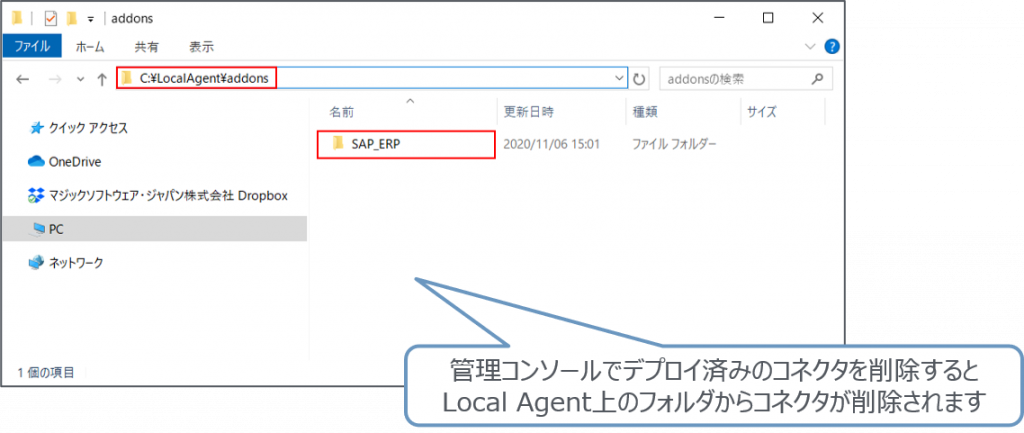Expand the ribbon with the chevron
The image size is (1024, 433).
[810, 47]
